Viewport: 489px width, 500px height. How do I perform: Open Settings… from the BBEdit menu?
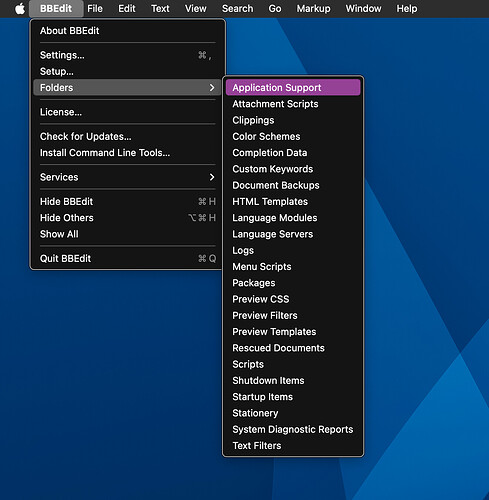pos(127,55)
